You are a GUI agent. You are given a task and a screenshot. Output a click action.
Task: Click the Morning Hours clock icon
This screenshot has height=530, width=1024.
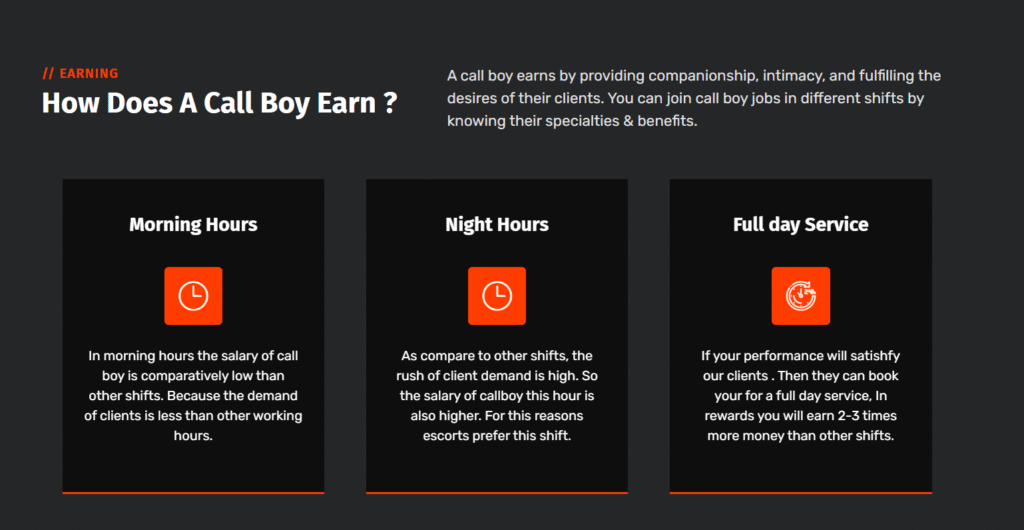(x=193, y=296)
